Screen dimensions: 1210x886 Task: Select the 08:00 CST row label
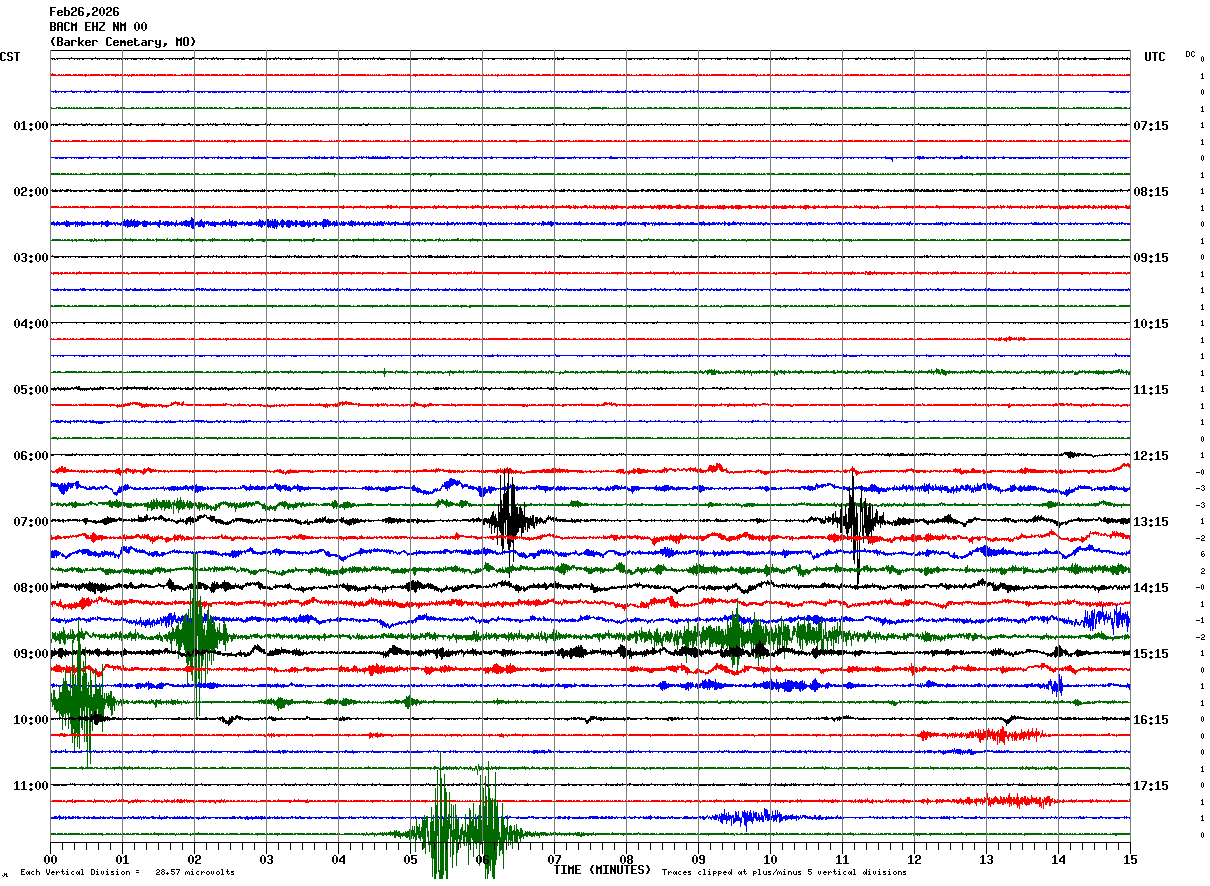(x=31, y=588)
